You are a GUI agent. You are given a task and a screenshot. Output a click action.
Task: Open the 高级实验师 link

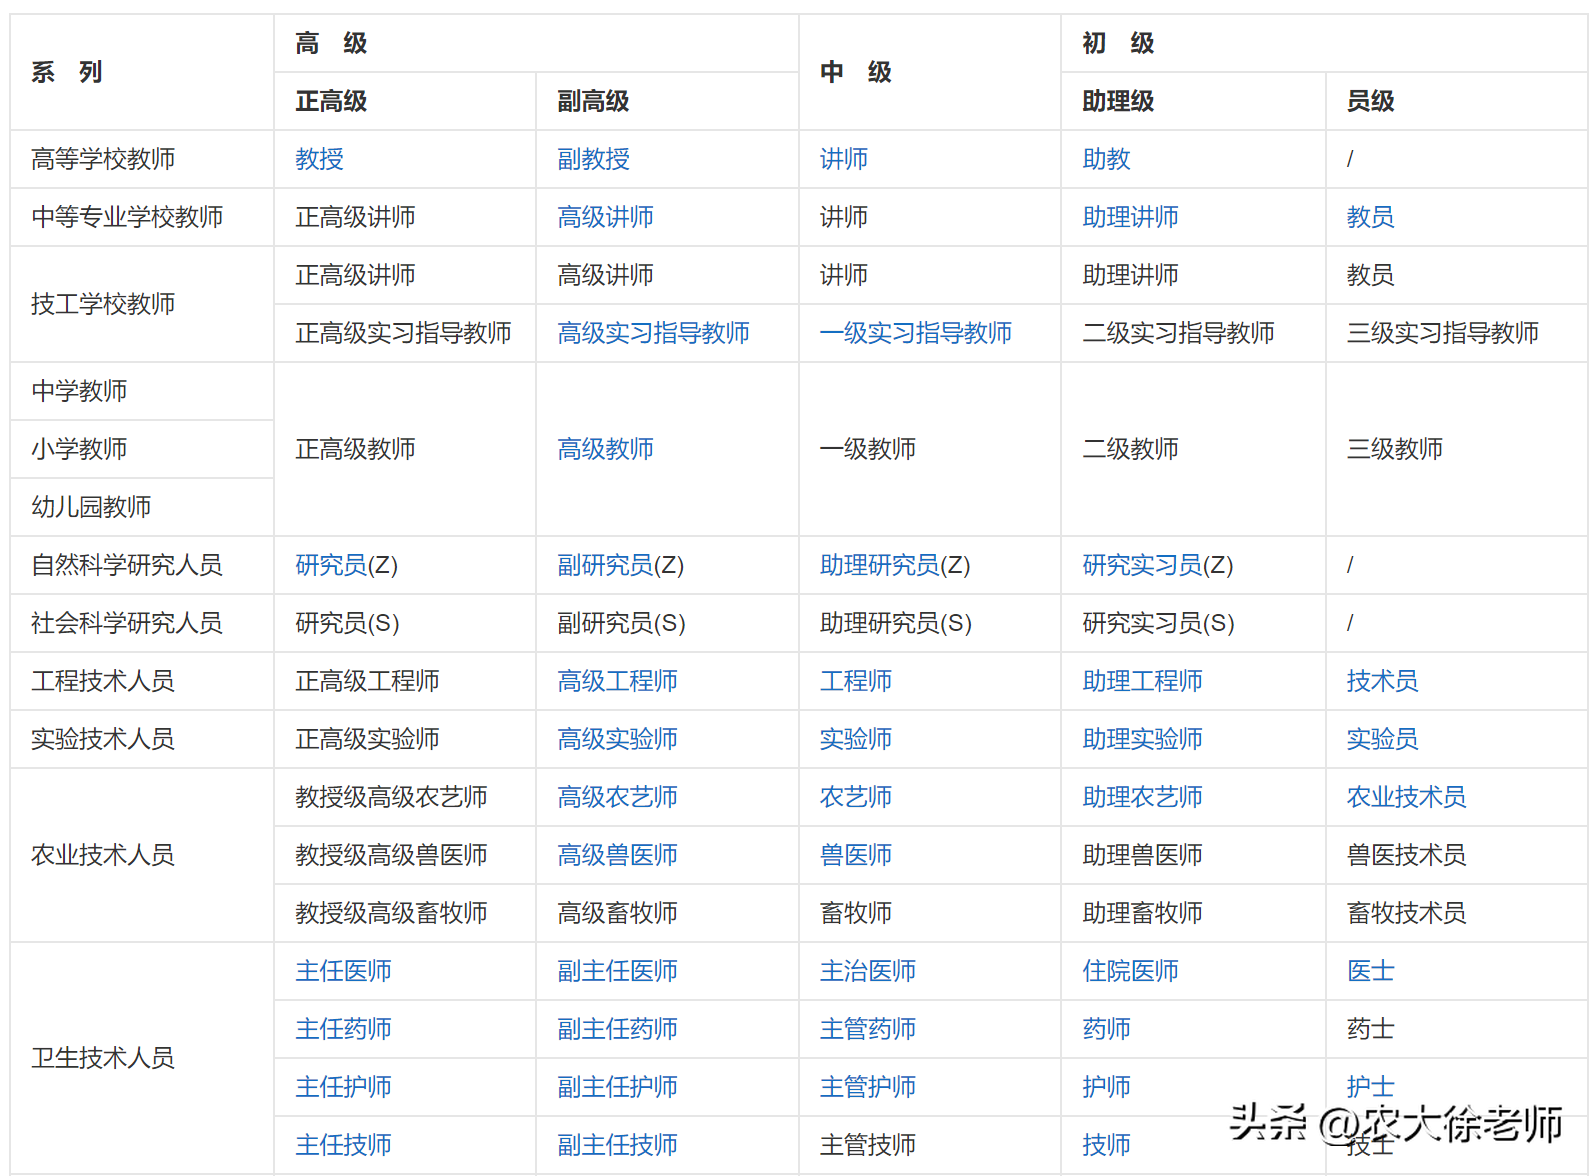(x=617, y=739)
